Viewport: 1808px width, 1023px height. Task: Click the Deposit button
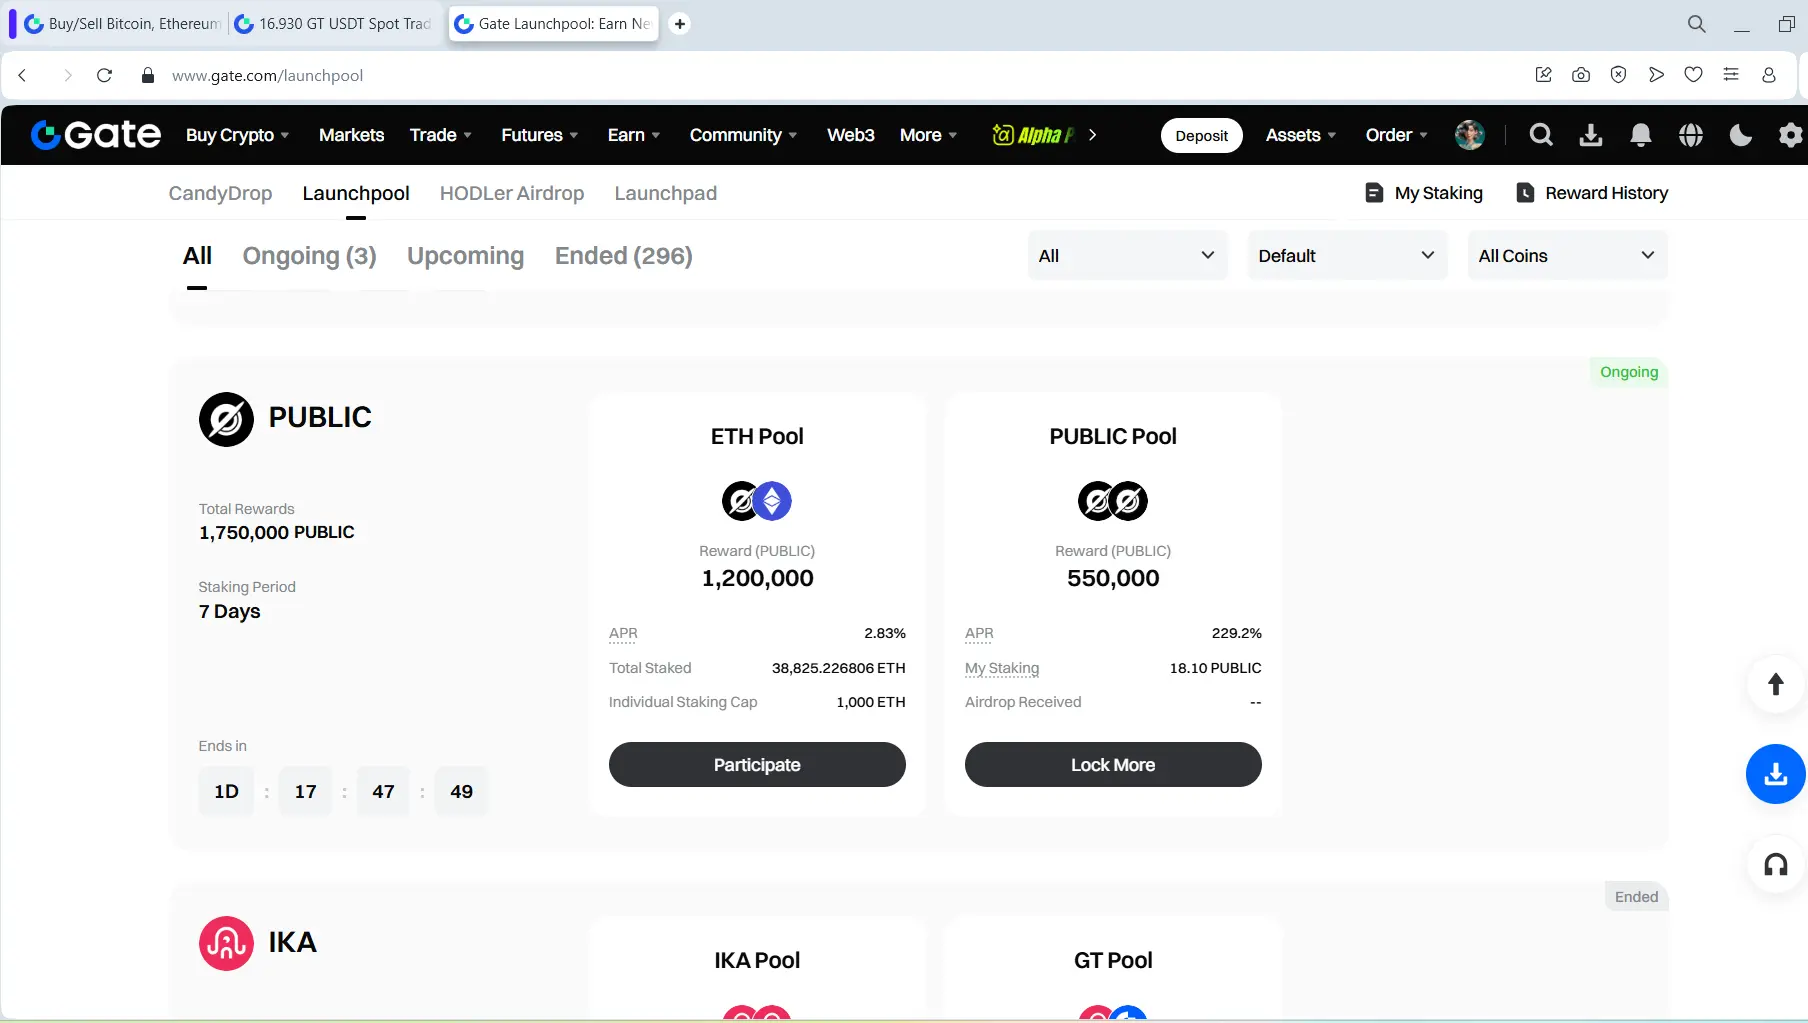1201,136
